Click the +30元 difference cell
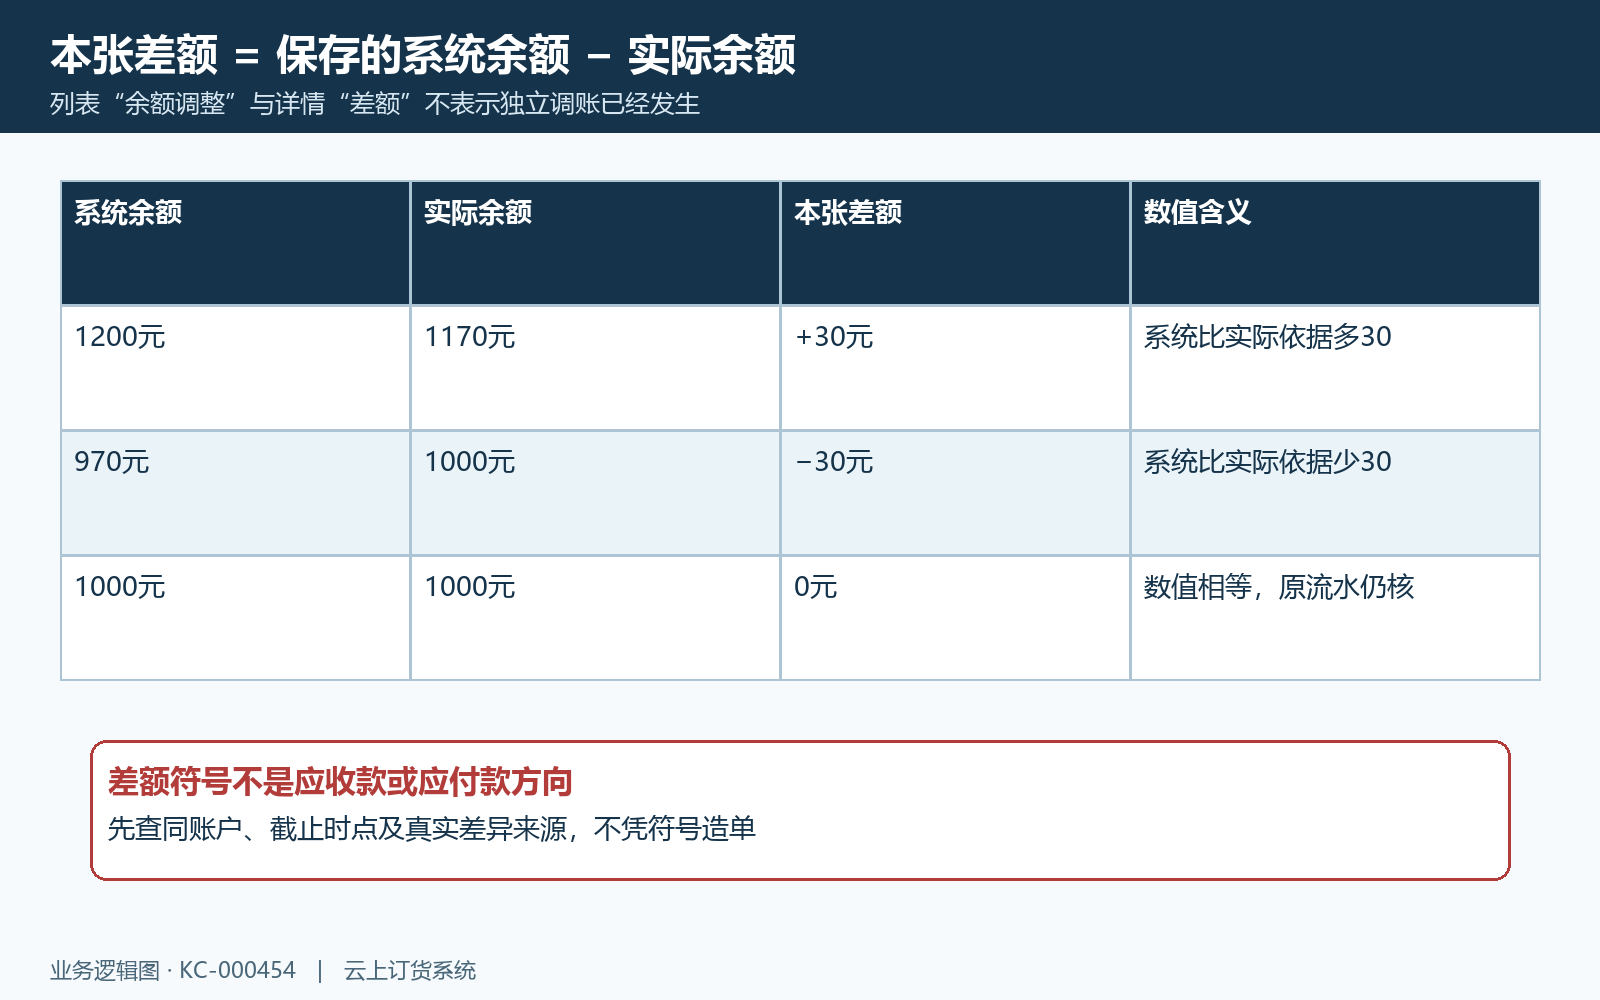Image resolution: width=1600 pixels, height=1000 pixels. pos(955,368)
